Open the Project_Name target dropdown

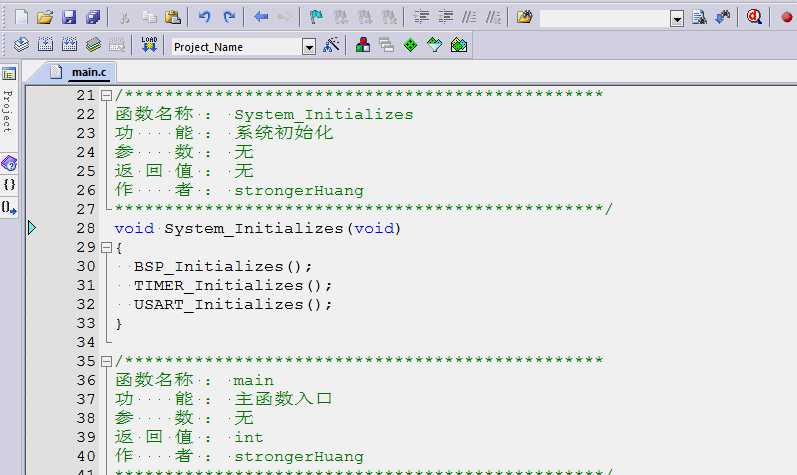pyautogui.click(x=309, y=47)
